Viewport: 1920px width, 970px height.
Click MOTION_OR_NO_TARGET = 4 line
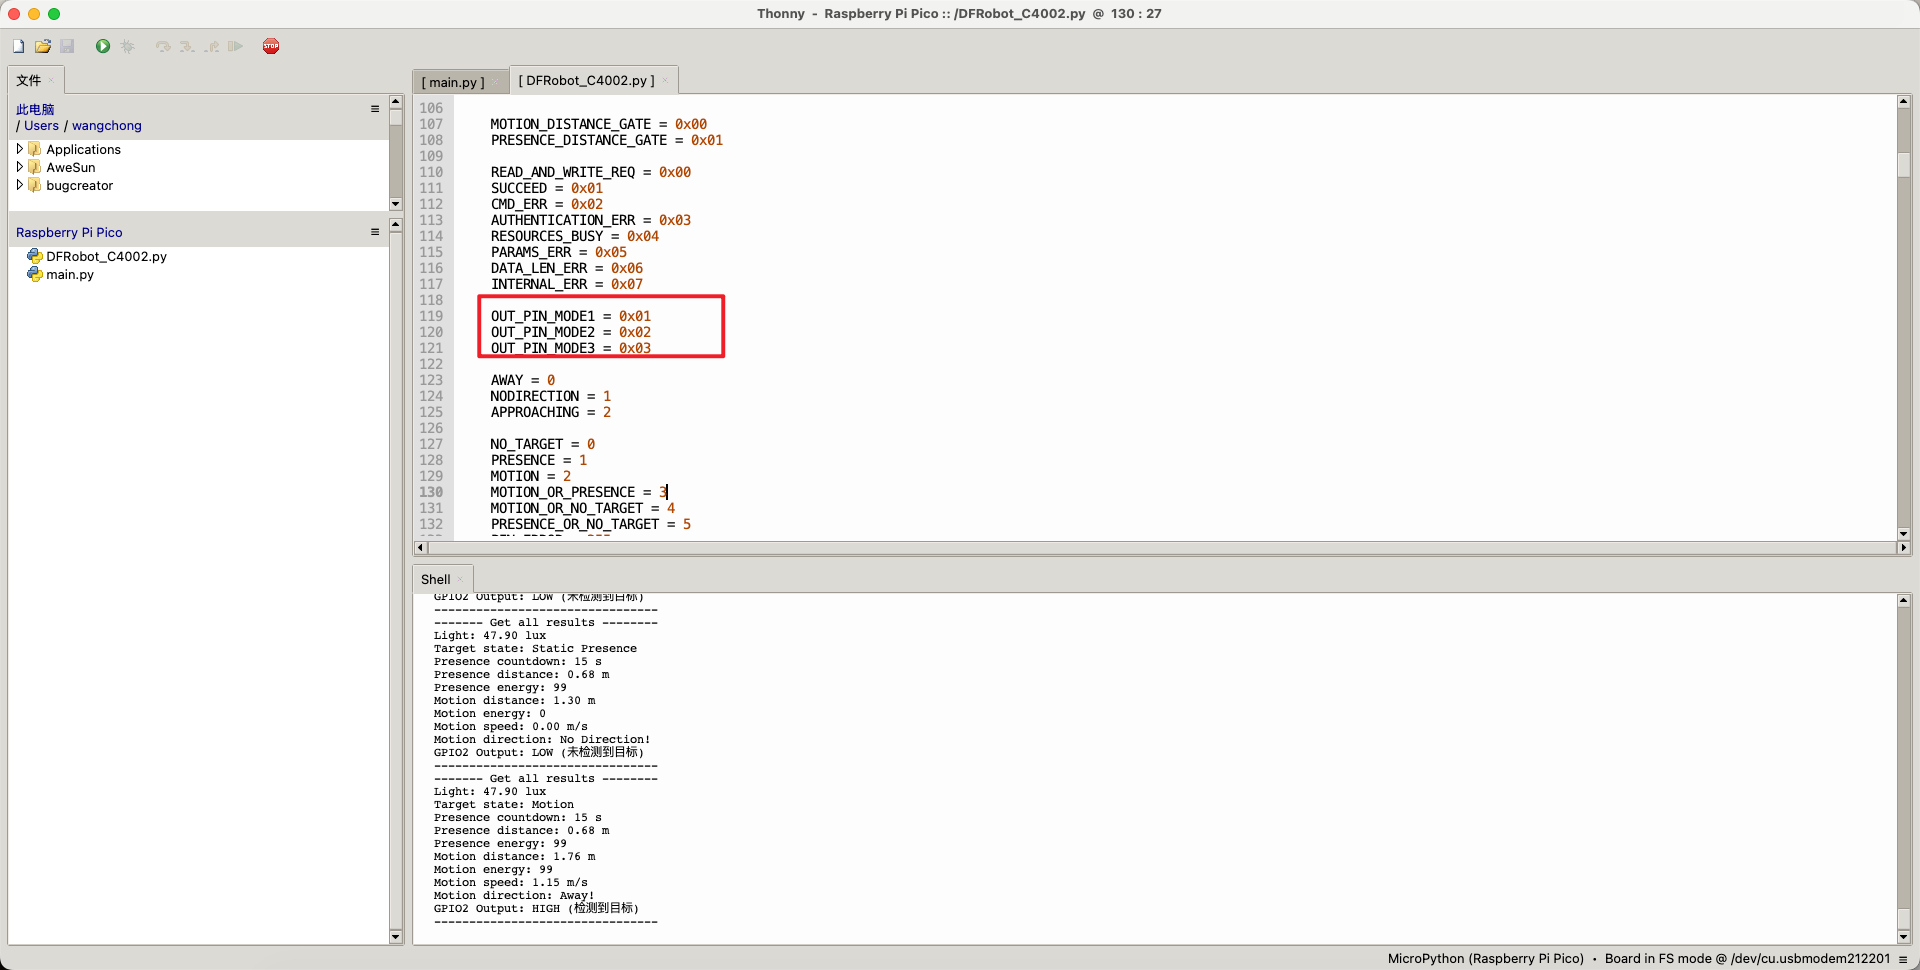point(582,508)
